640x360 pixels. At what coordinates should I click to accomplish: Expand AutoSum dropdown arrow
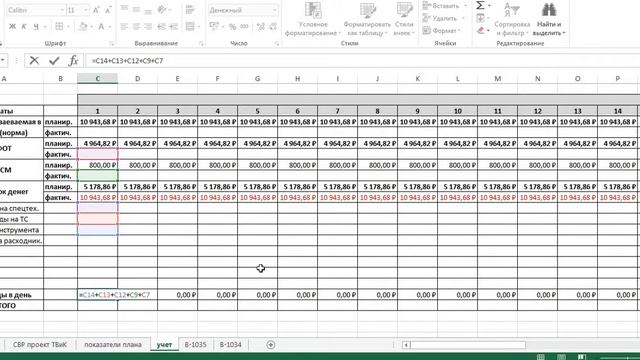point(489,6)
